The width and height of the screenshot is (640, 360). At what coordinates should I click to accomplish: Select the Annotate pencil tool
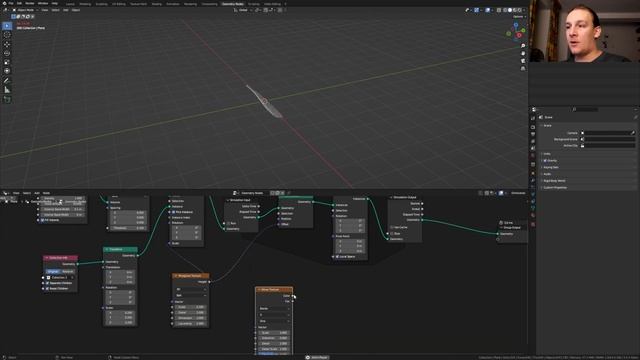pos(7,81)
